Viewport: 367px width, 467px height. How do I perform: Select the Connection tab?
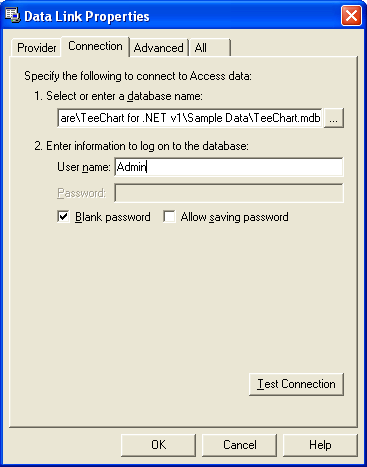coord(95,46)
